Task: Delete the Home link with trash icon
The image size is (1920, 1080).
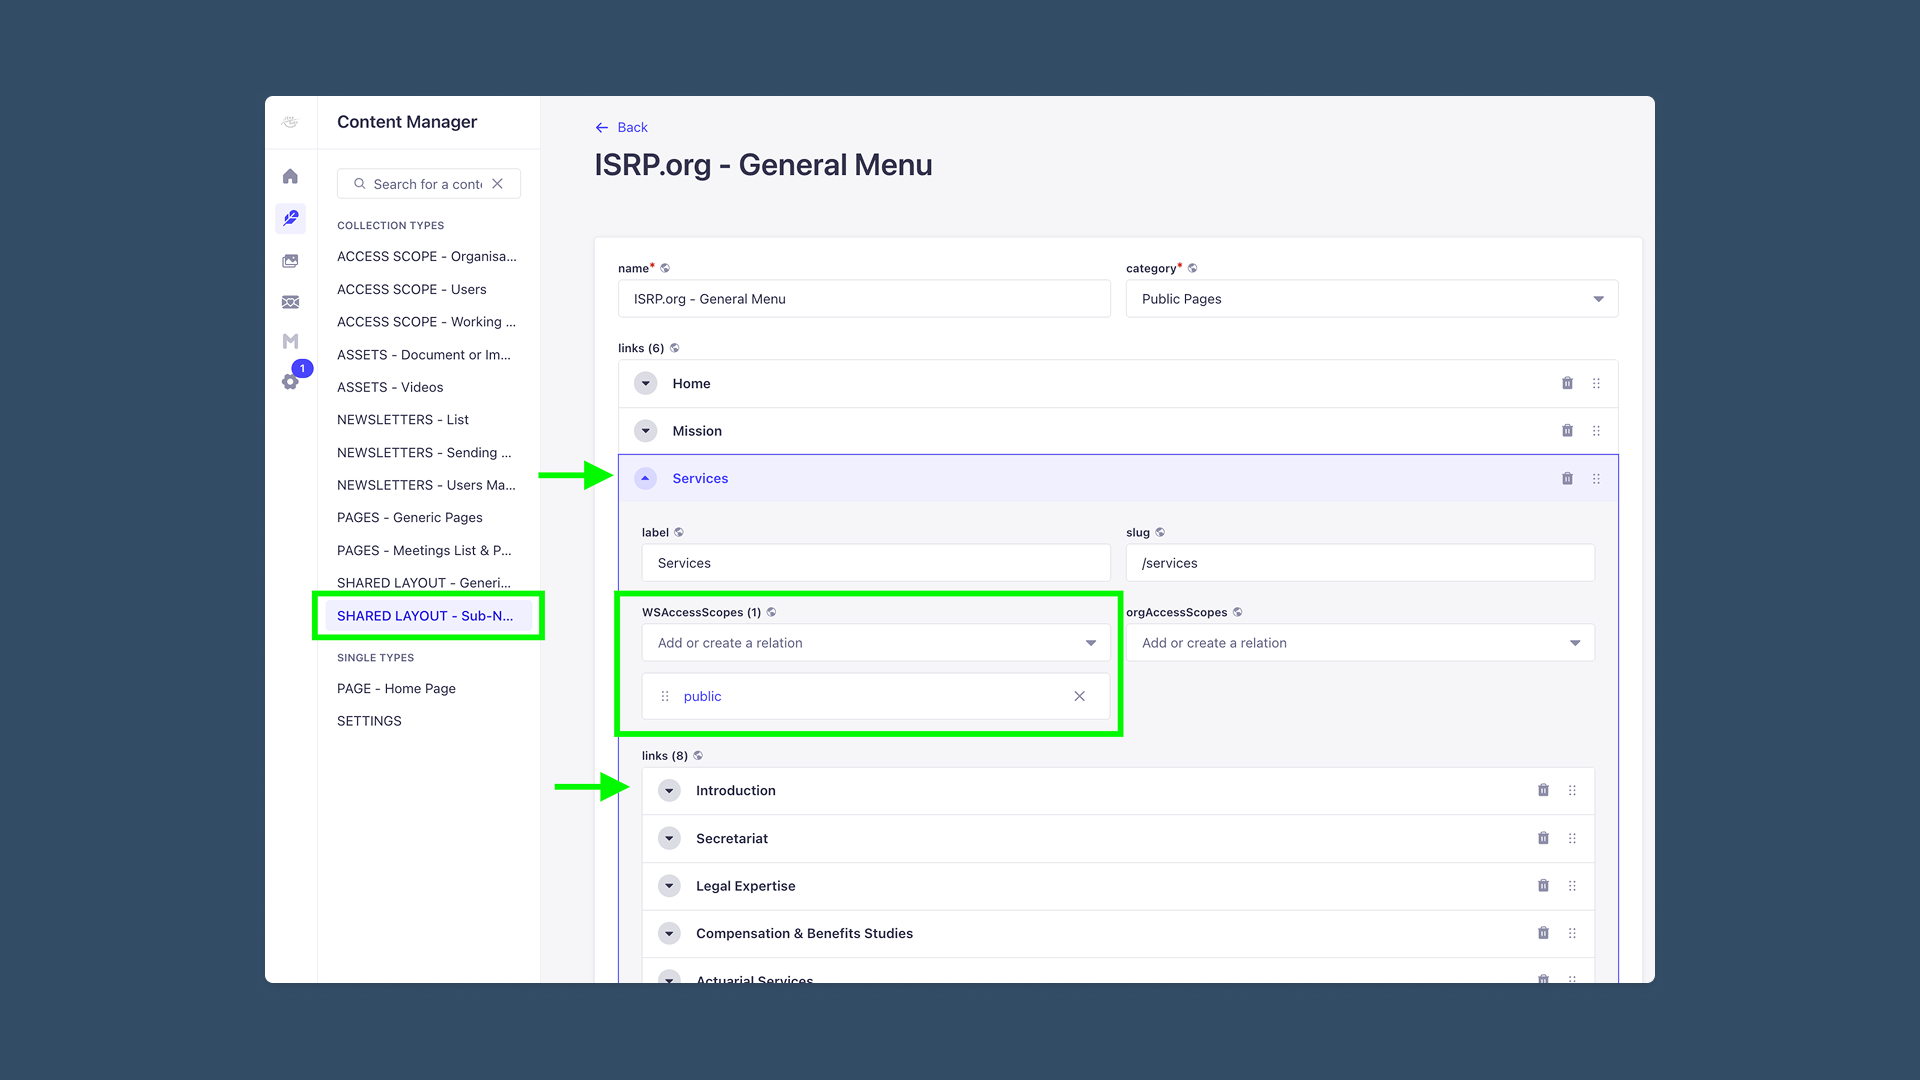Action: (x=1567, y=384)
